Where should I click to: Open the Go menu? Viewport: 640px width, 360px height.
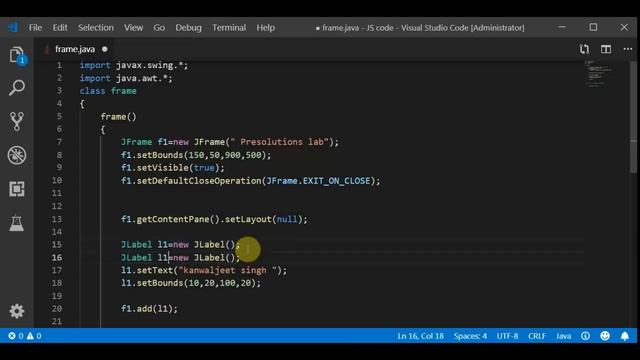point(159,27)
